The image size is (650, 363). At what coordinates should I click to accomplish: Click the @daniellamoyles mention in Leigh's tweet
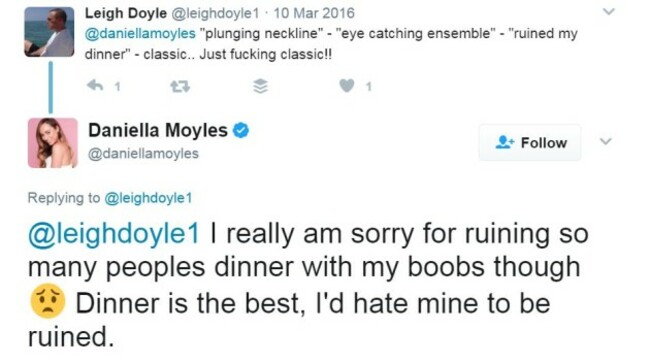tap(140, 34)
